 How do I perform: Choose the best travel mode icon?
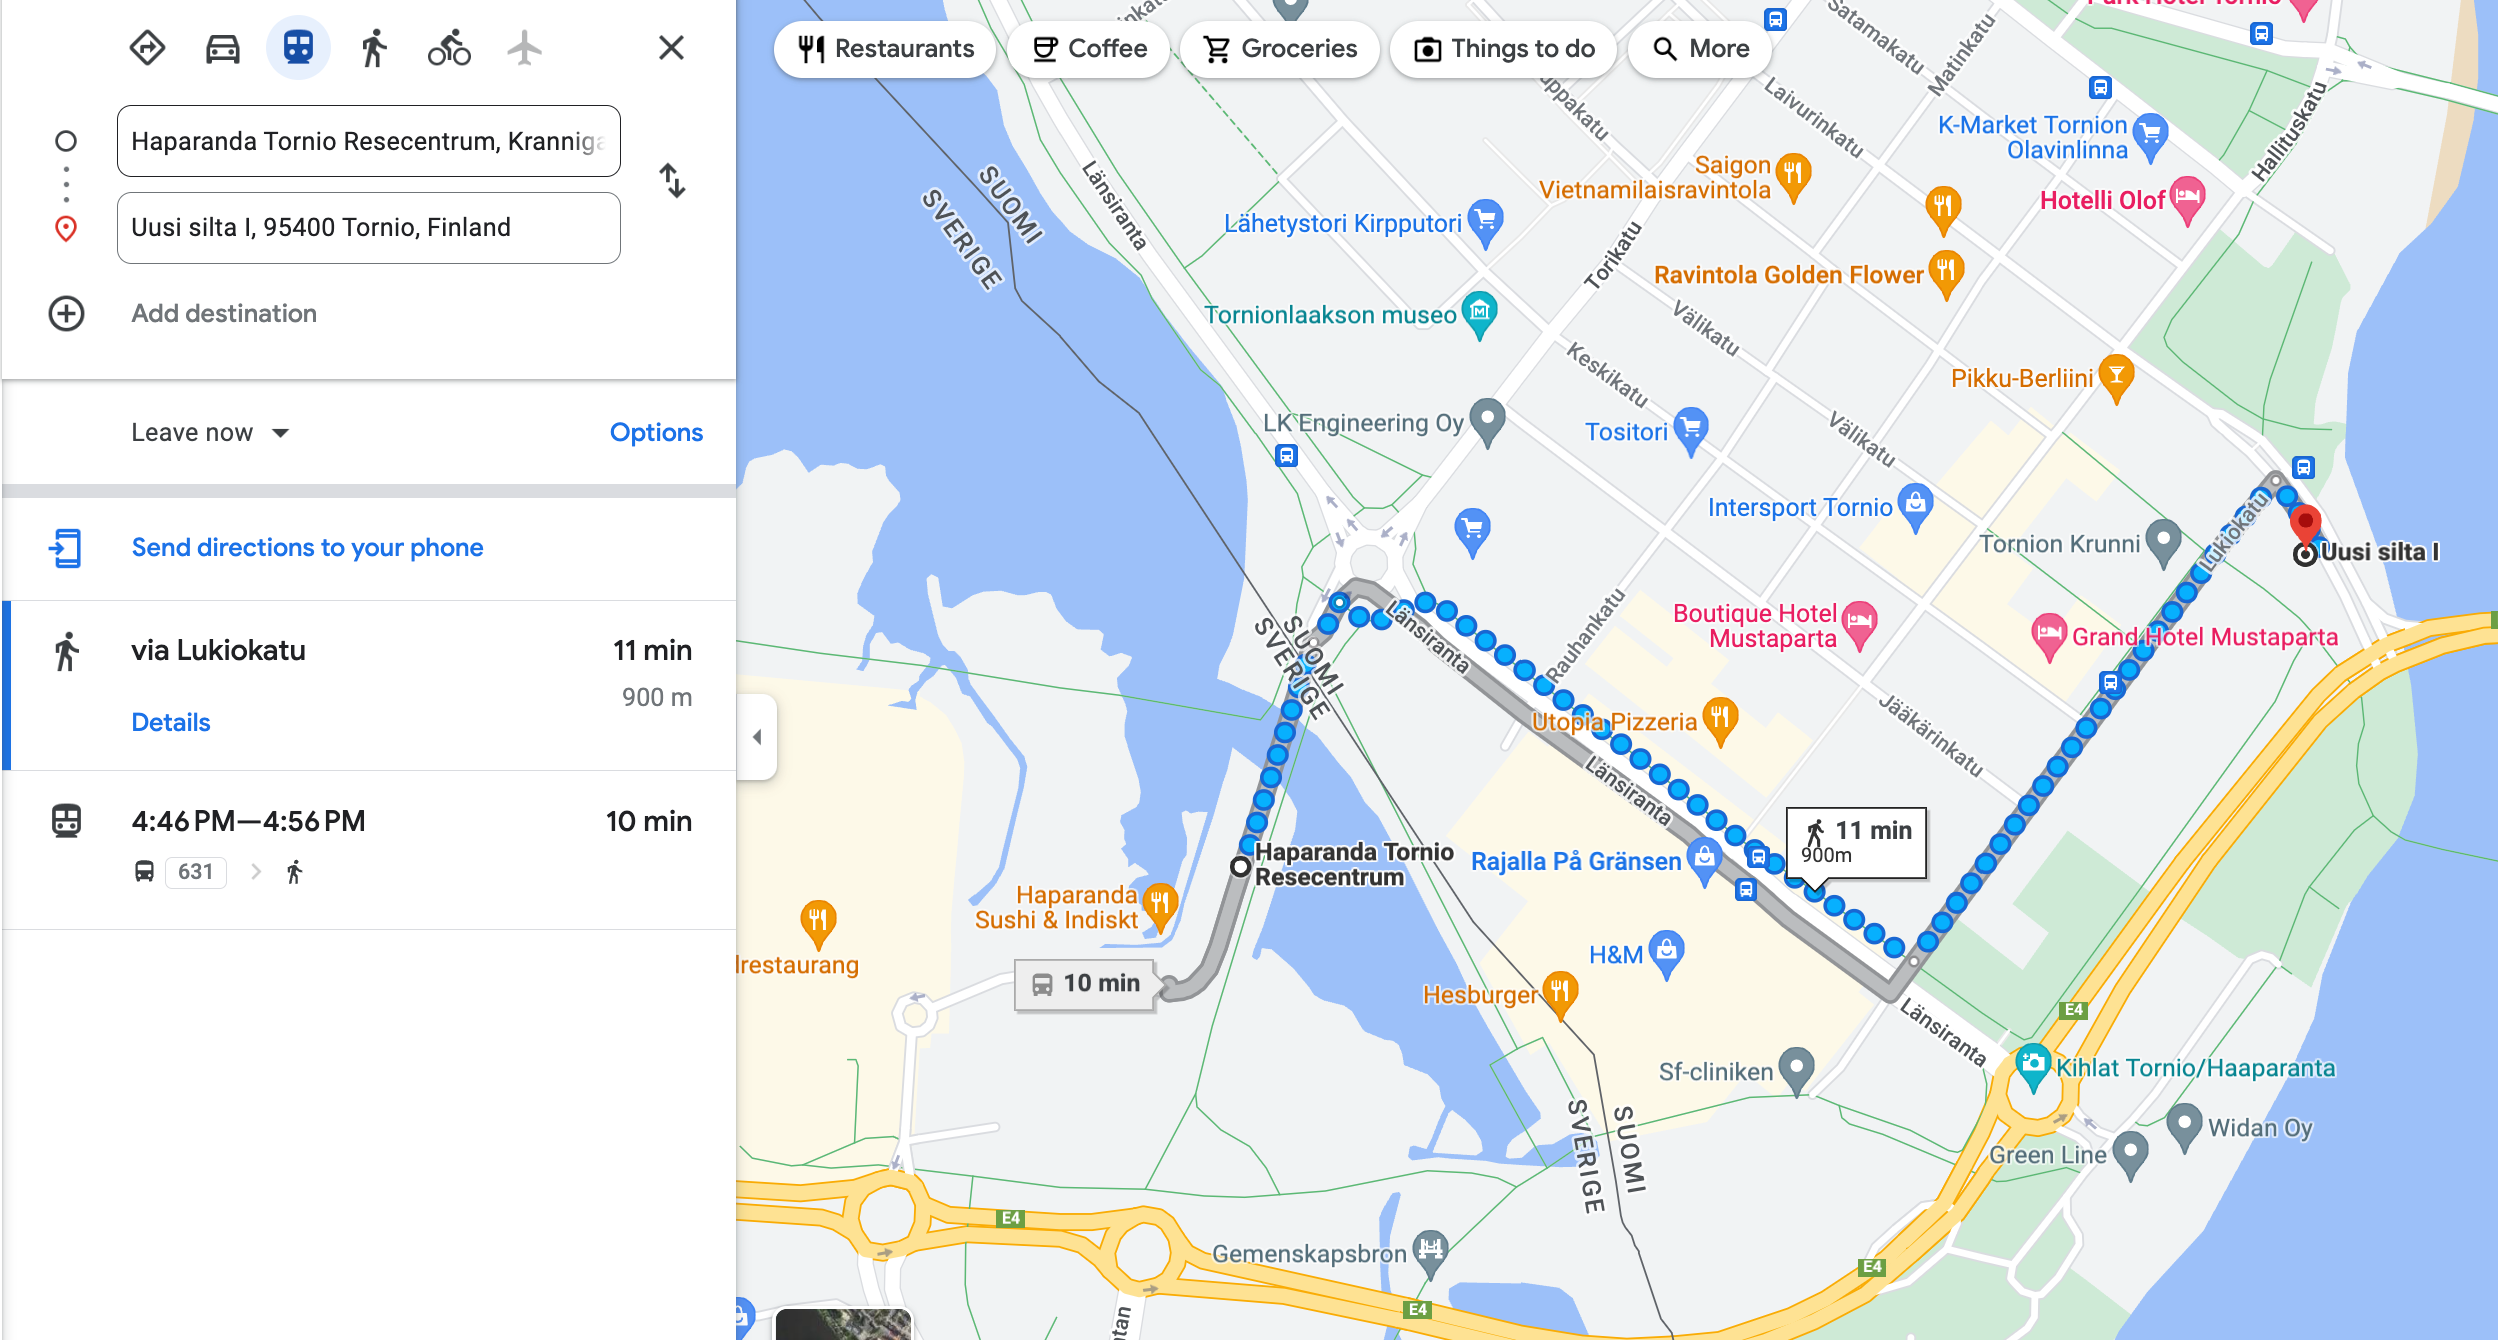point(147,48)
